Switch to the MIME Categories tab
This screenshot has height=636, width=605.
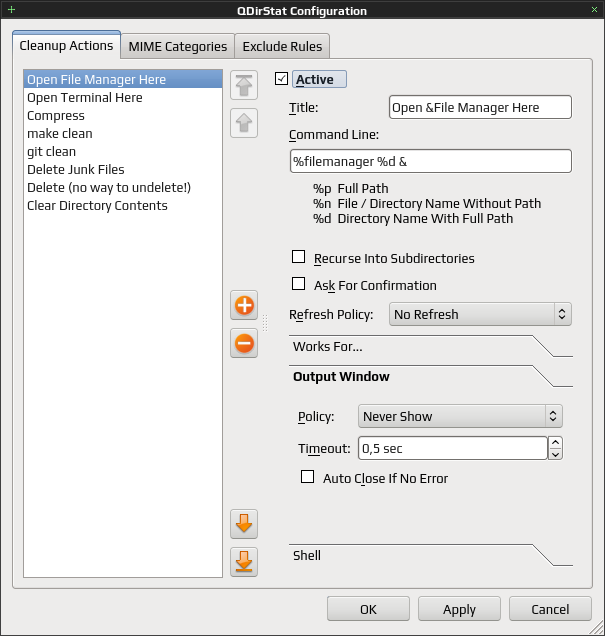click(178, 46)
